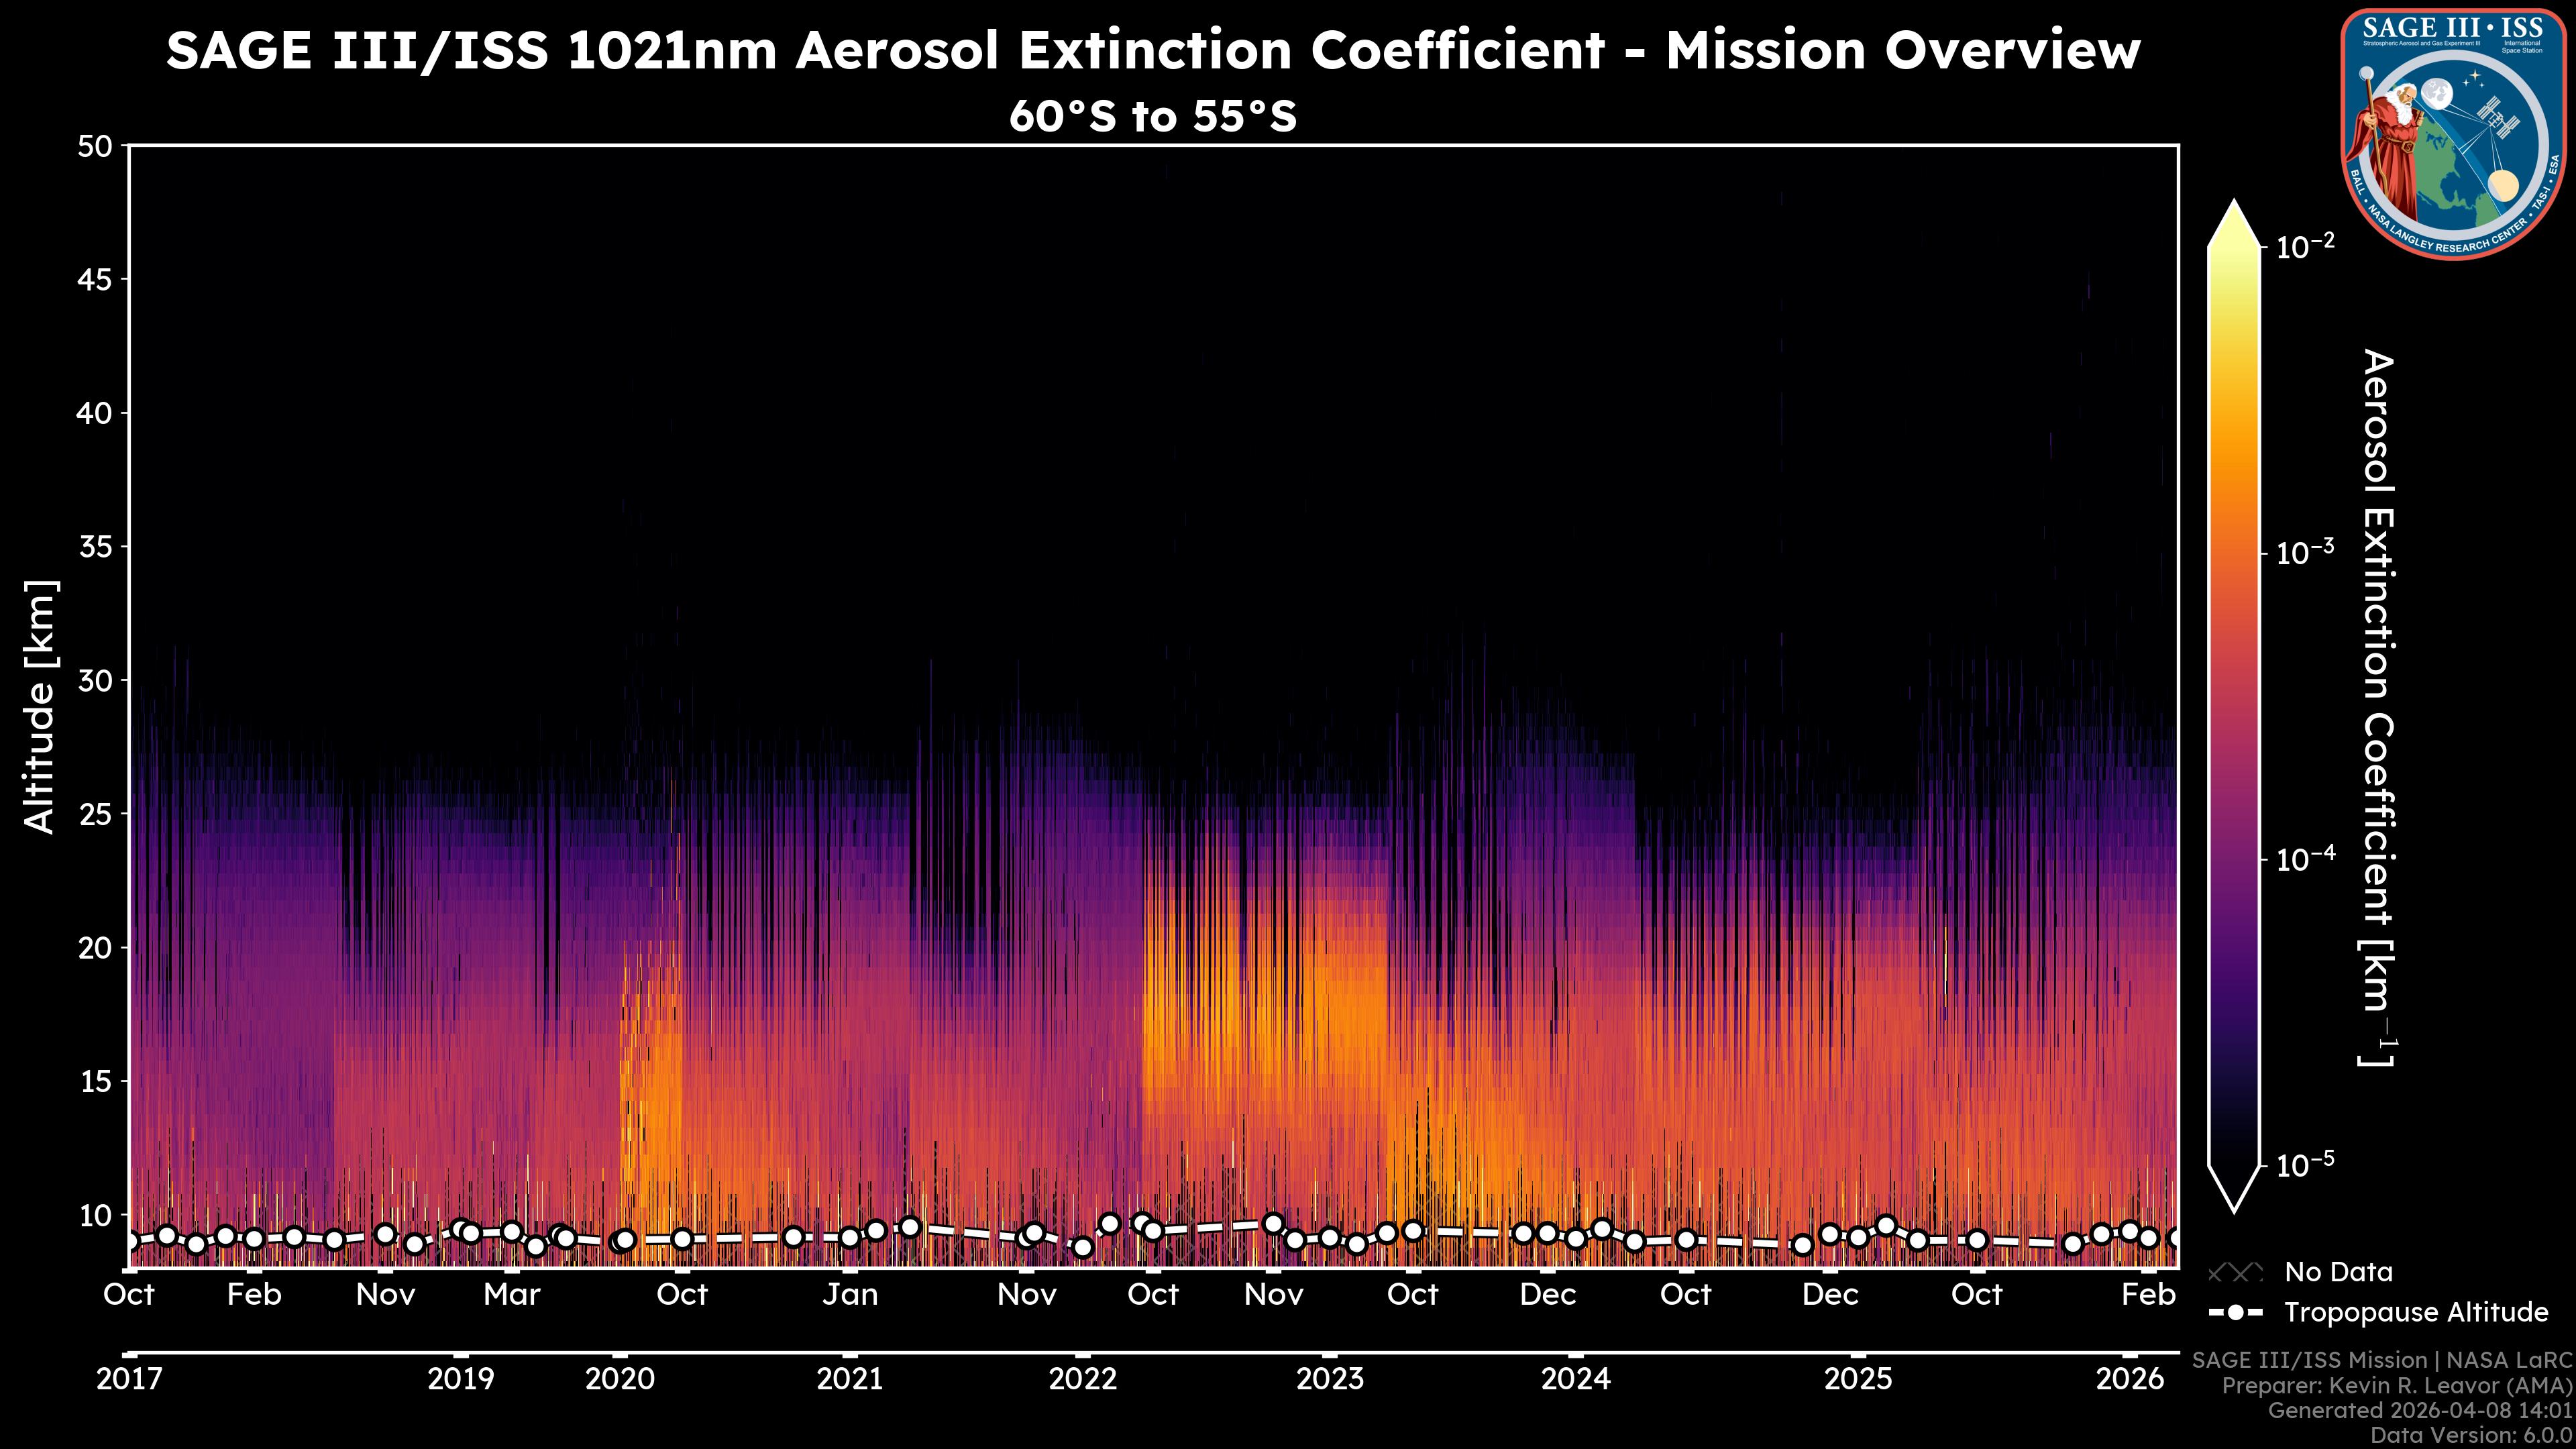Click the last tropopause marker at right edge

point(2176,1239)
